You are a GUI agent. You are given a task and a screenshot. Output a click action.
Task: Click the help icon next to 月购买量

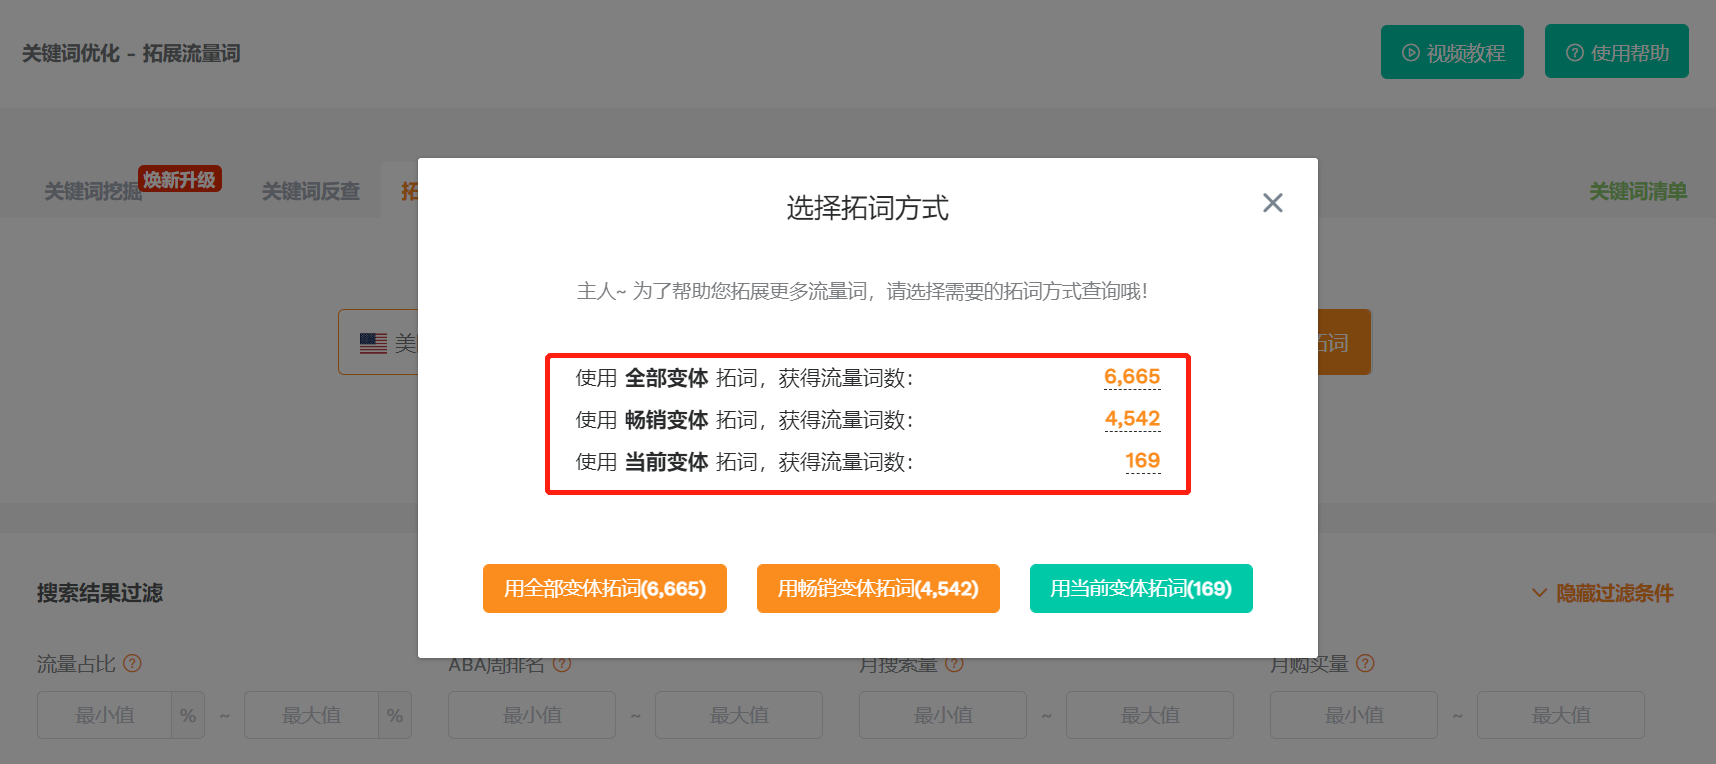[x=1365, y=663]
